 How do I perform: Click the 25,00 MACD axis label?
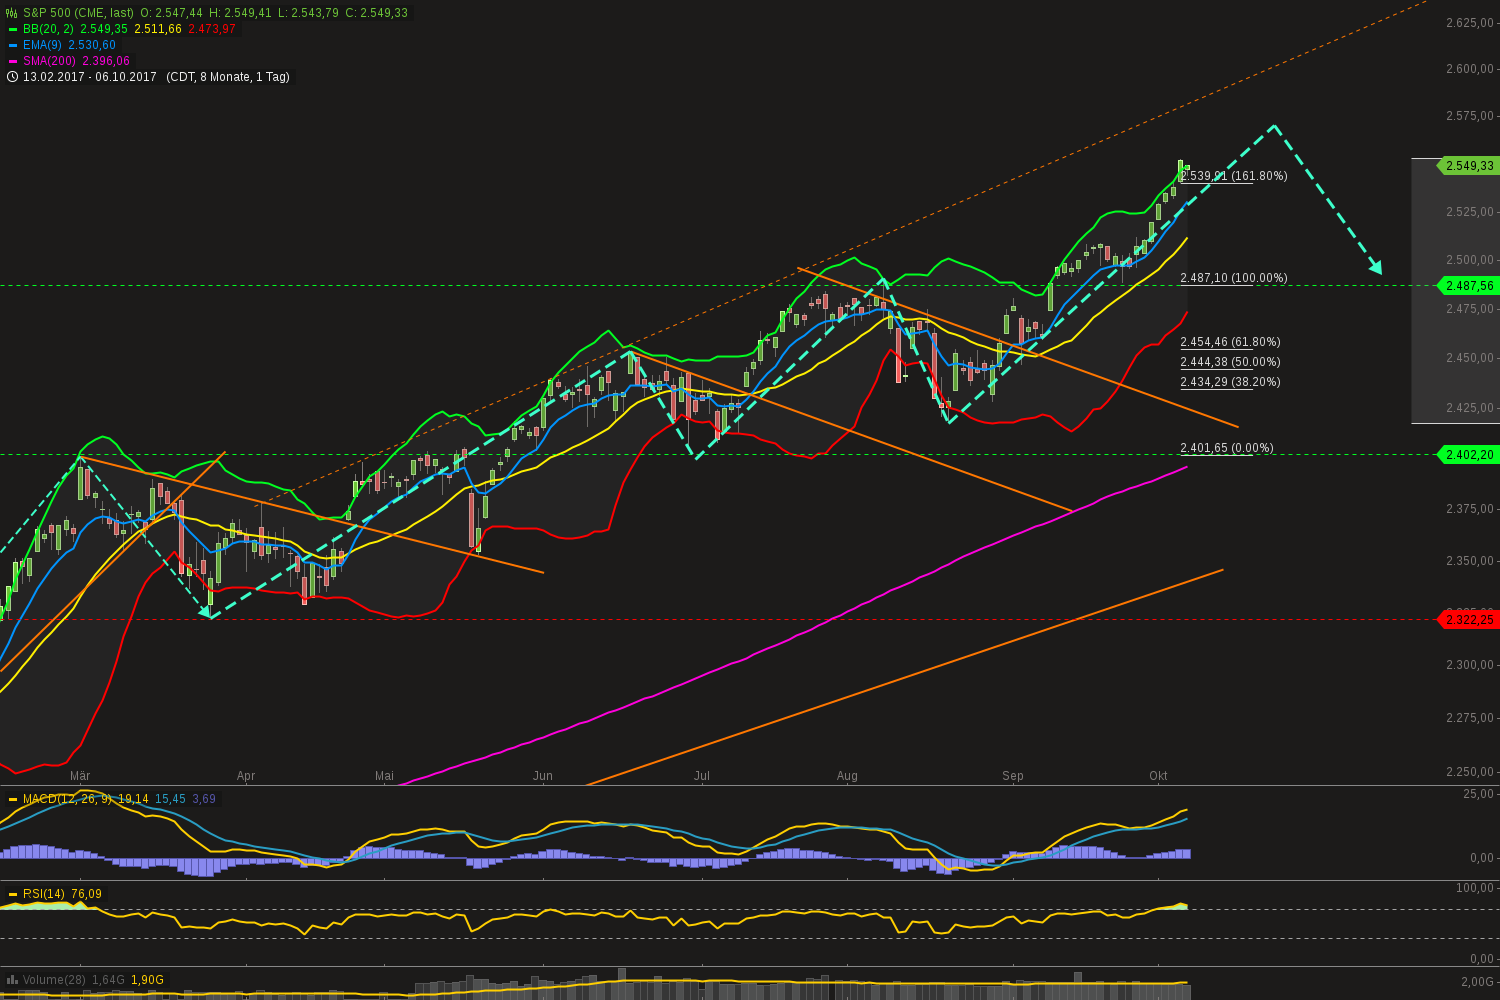[1479, 794]
